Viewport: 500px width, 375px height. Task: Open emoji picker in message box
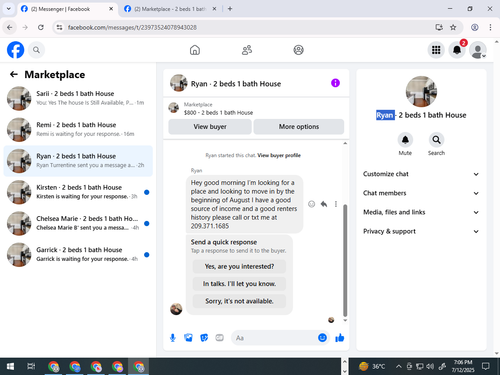322,338
